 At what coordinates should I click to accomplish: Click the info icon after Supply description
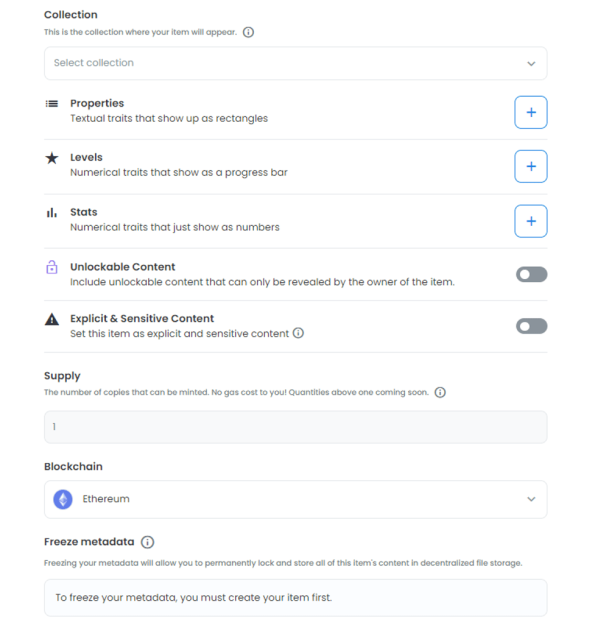tap(440, 393)
